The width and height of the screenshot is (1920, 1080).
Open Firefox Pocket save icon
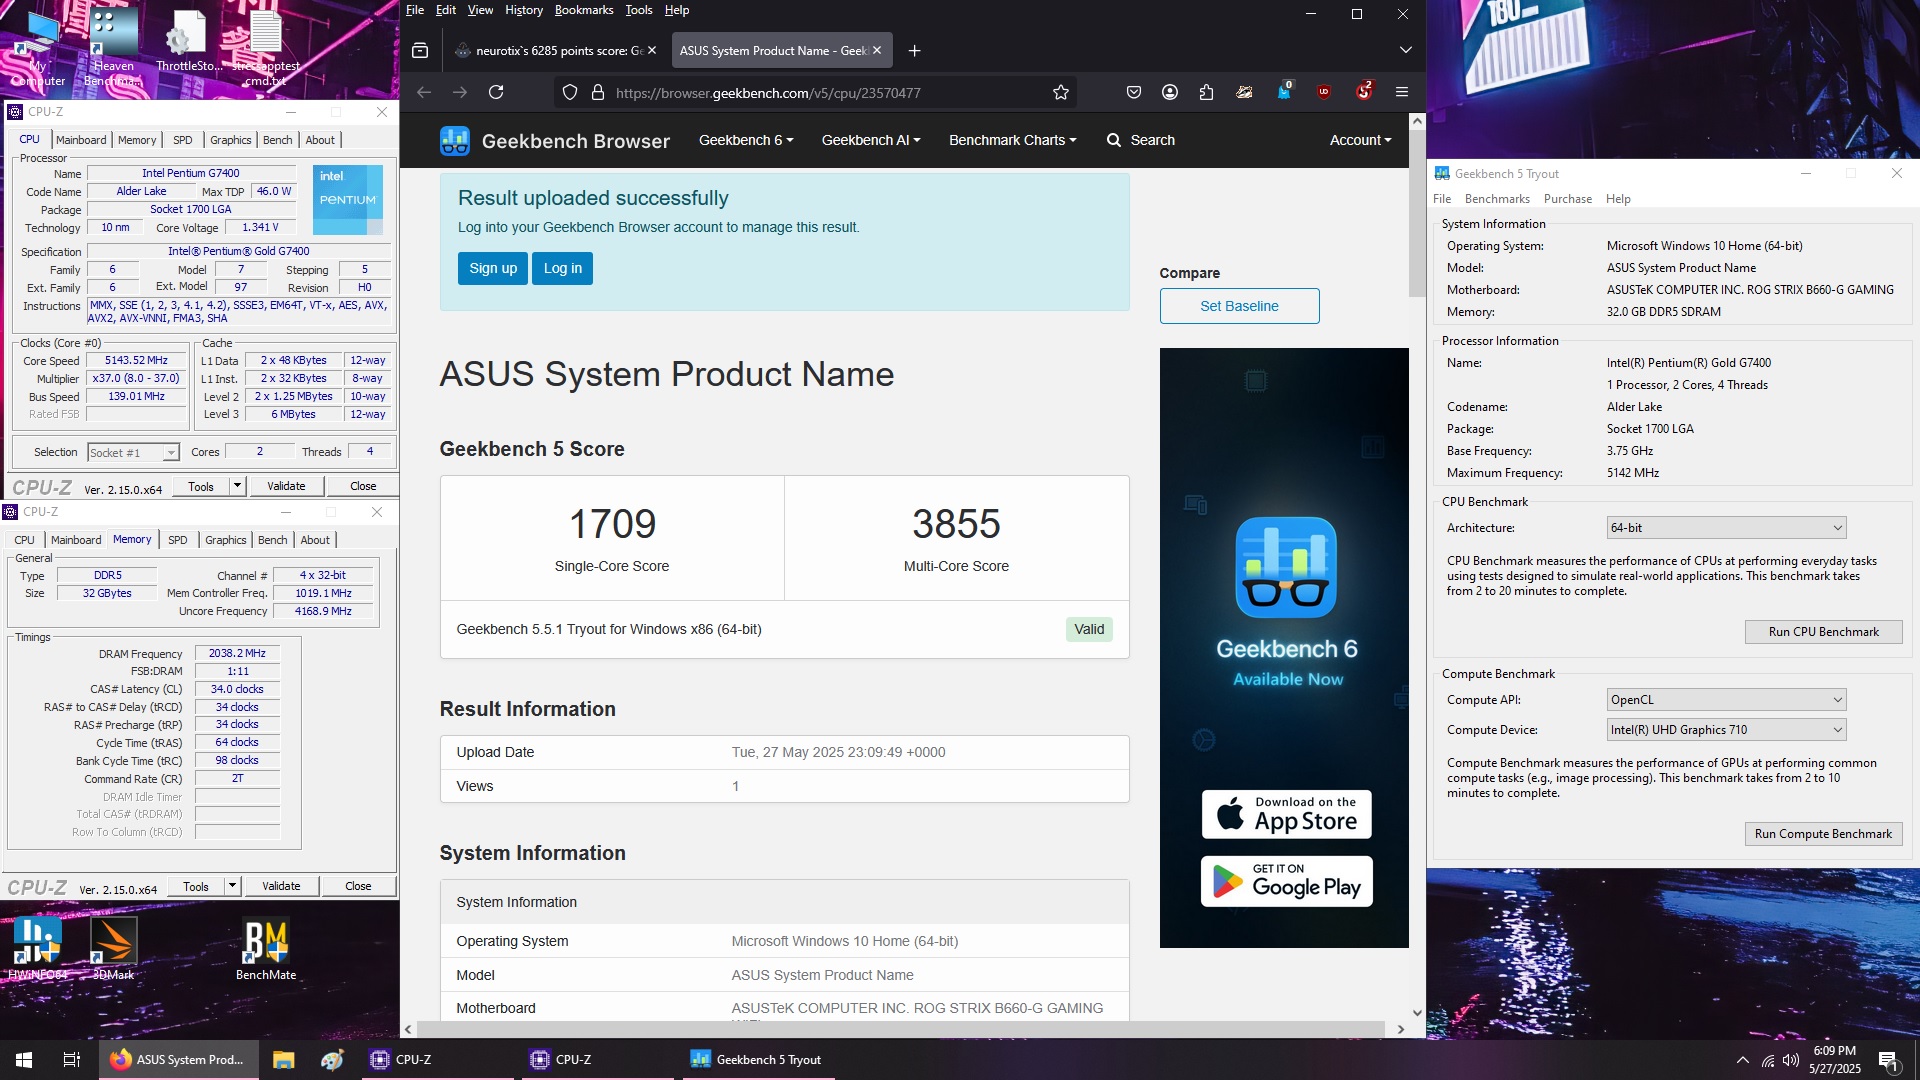coord(1134,92)
